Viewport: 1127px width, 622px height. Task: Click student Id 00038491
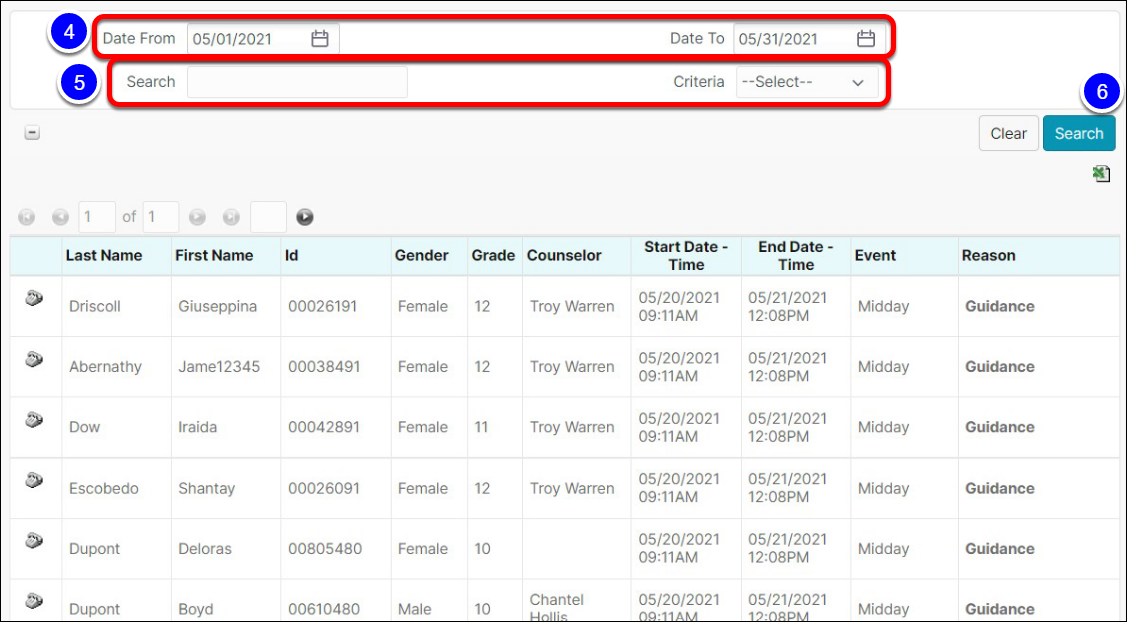click(323, 367)
